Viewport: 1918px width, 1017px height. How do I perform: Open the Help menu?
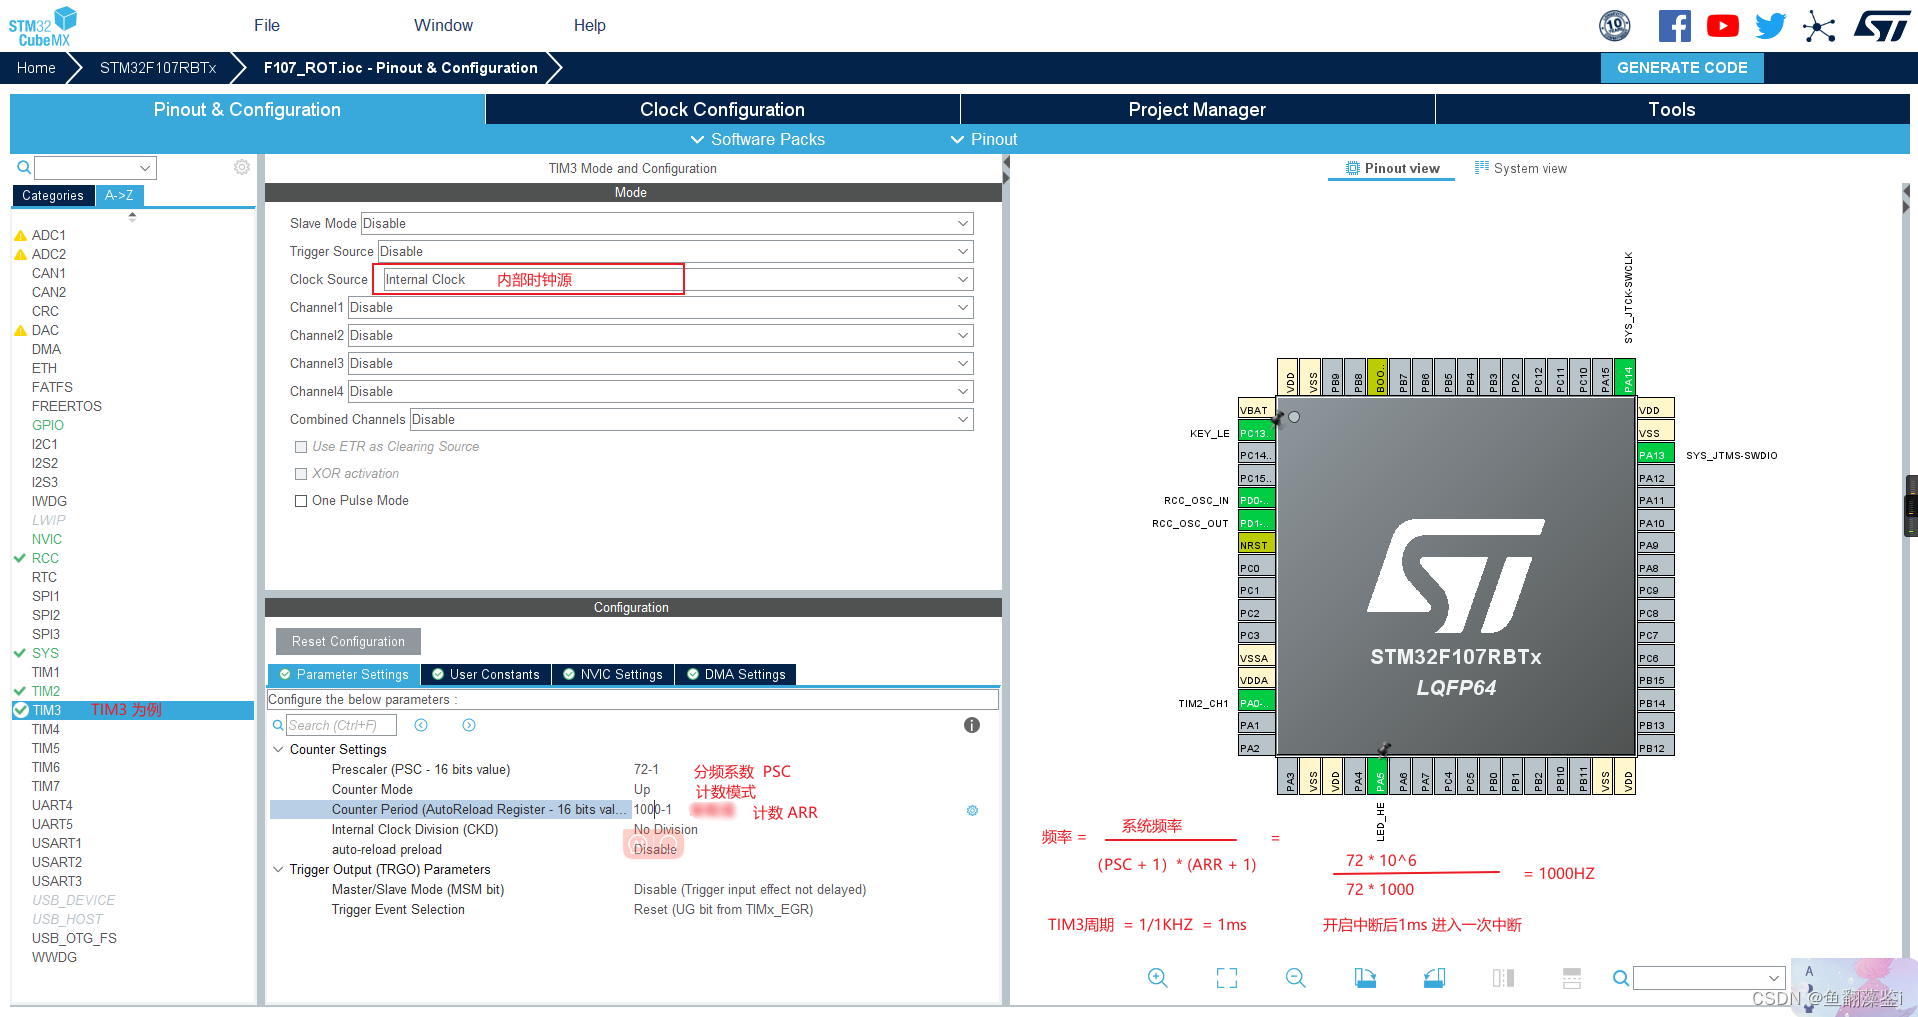coord(590,26)
